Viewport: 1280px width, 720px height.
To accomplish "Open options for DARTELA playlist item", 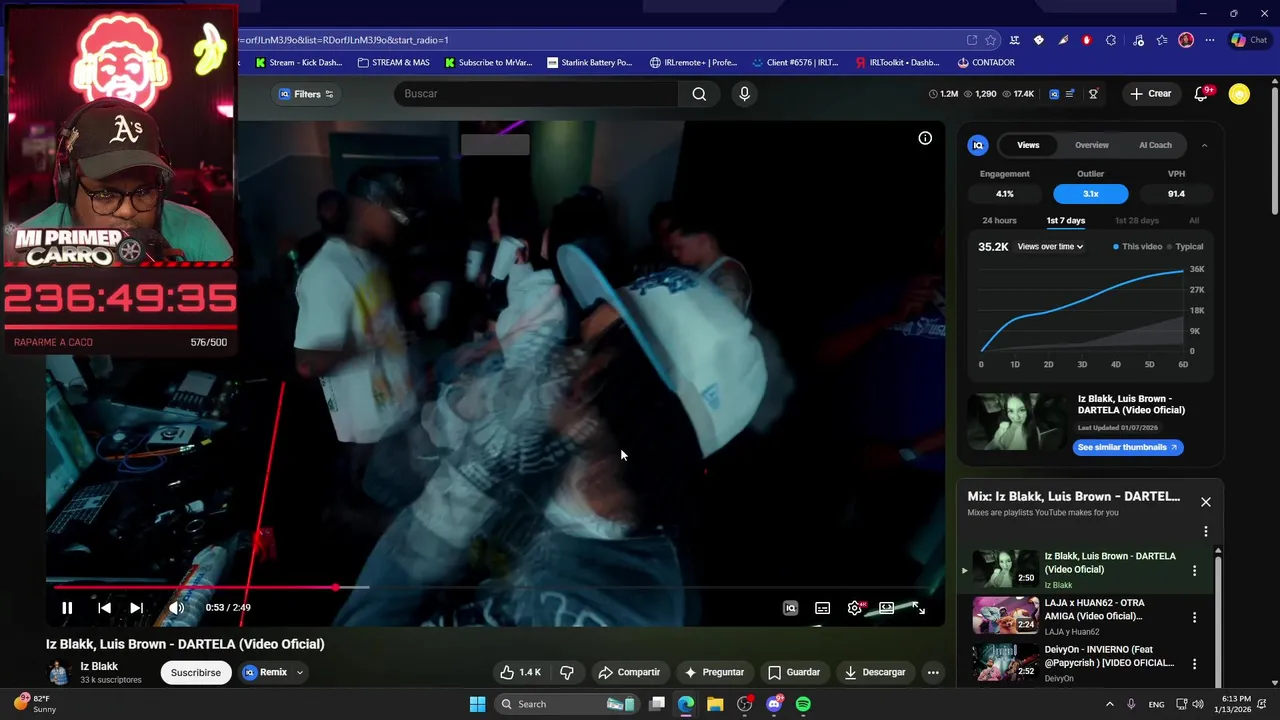I will (x=1194, y=570).
